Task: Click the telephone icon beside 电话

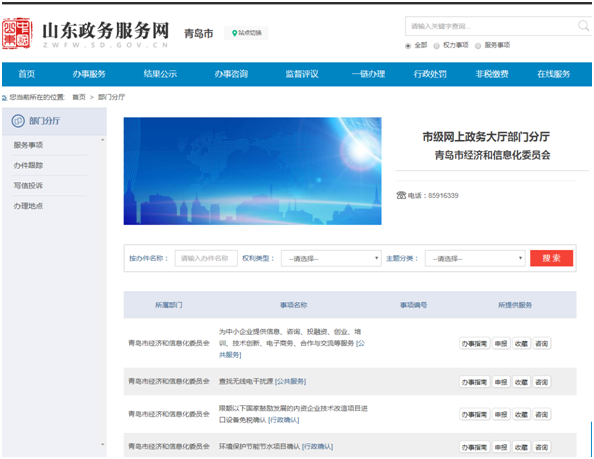Action: click(401, 195)
